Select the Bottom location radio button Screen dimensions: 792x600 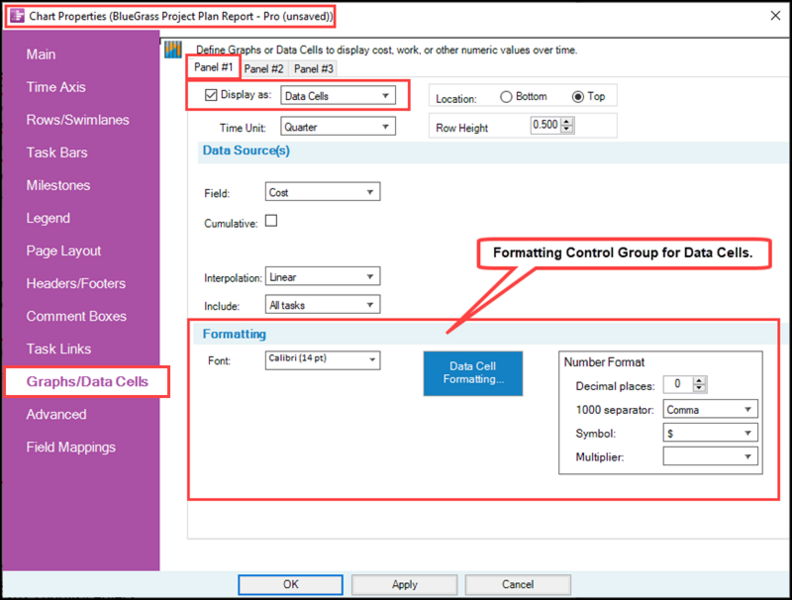click(x=506, y=97)
